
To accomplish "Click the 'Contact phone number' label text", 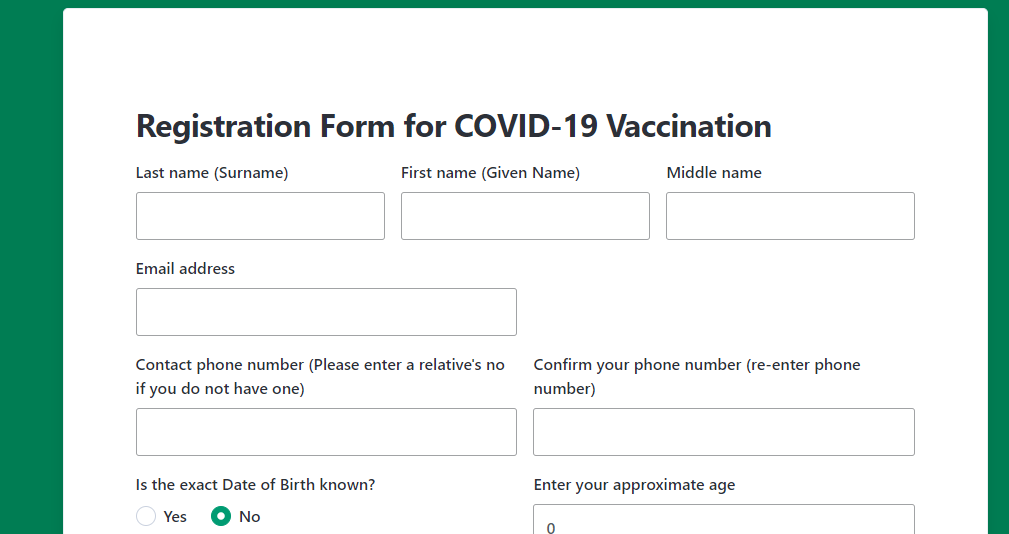I will [x=320, y=376].
